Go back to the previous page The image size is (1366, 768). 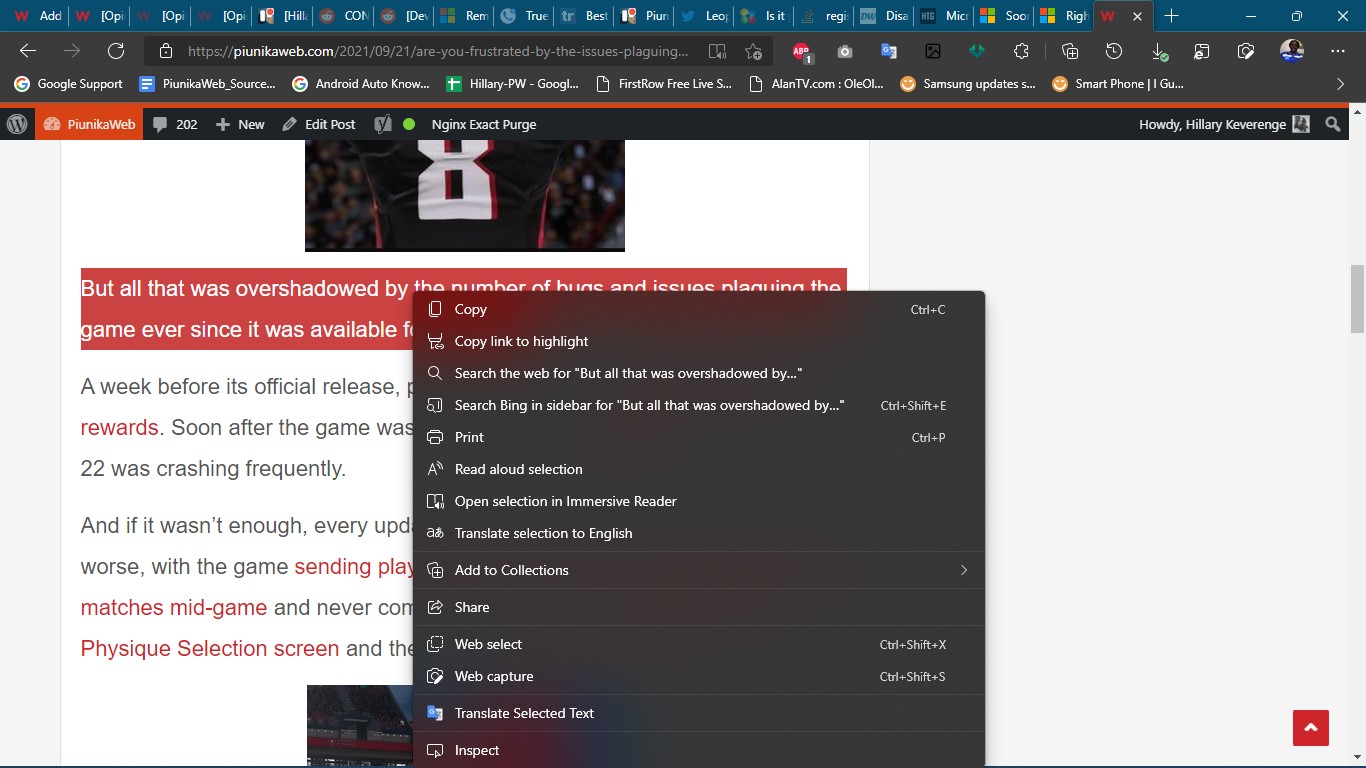28,51
